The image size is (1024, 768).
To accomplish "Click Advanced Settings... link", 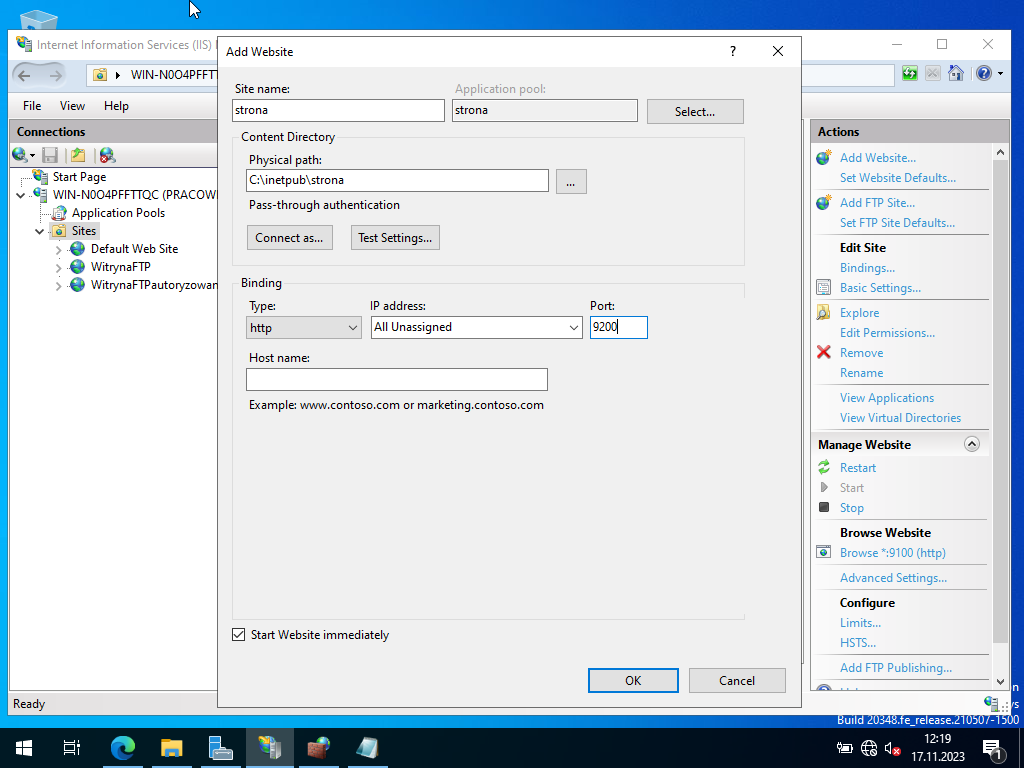I will pos(893,578).
